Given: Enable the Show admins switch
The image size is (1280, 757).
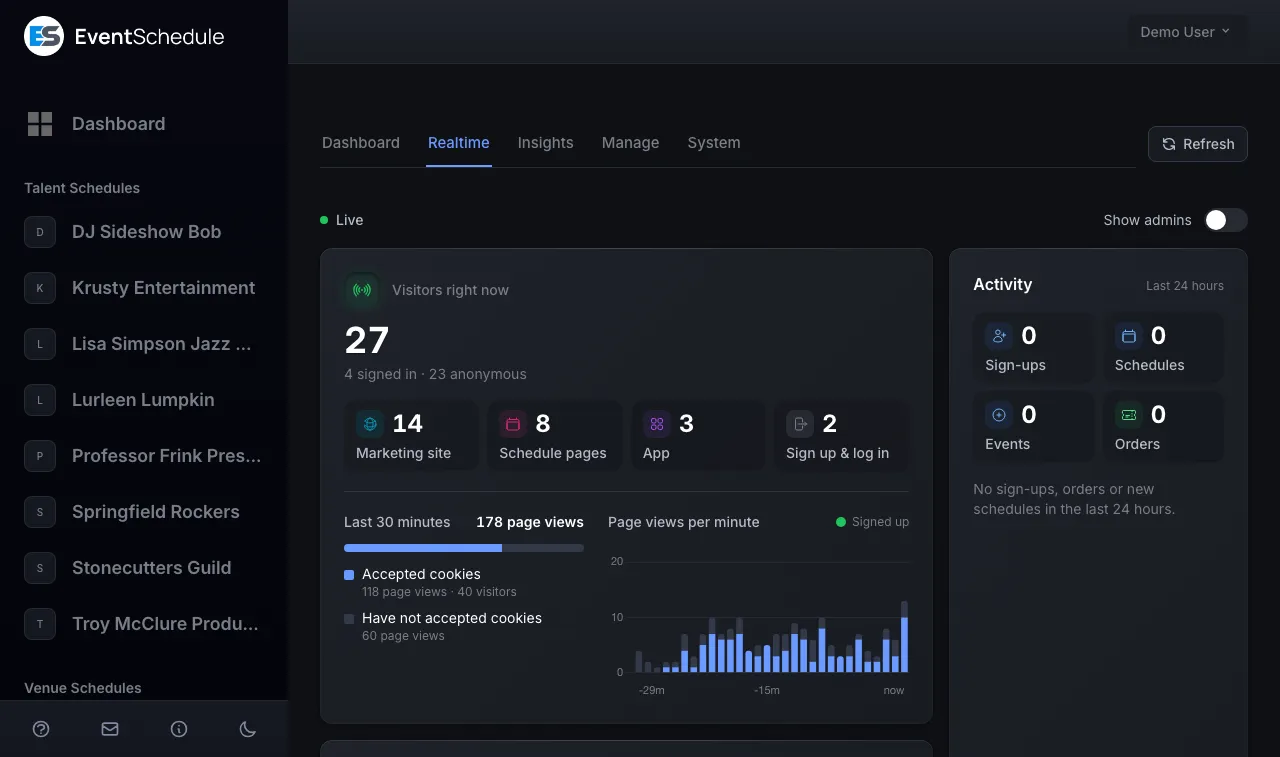Looking at the screenshot, I should (x=1226, y=220).
